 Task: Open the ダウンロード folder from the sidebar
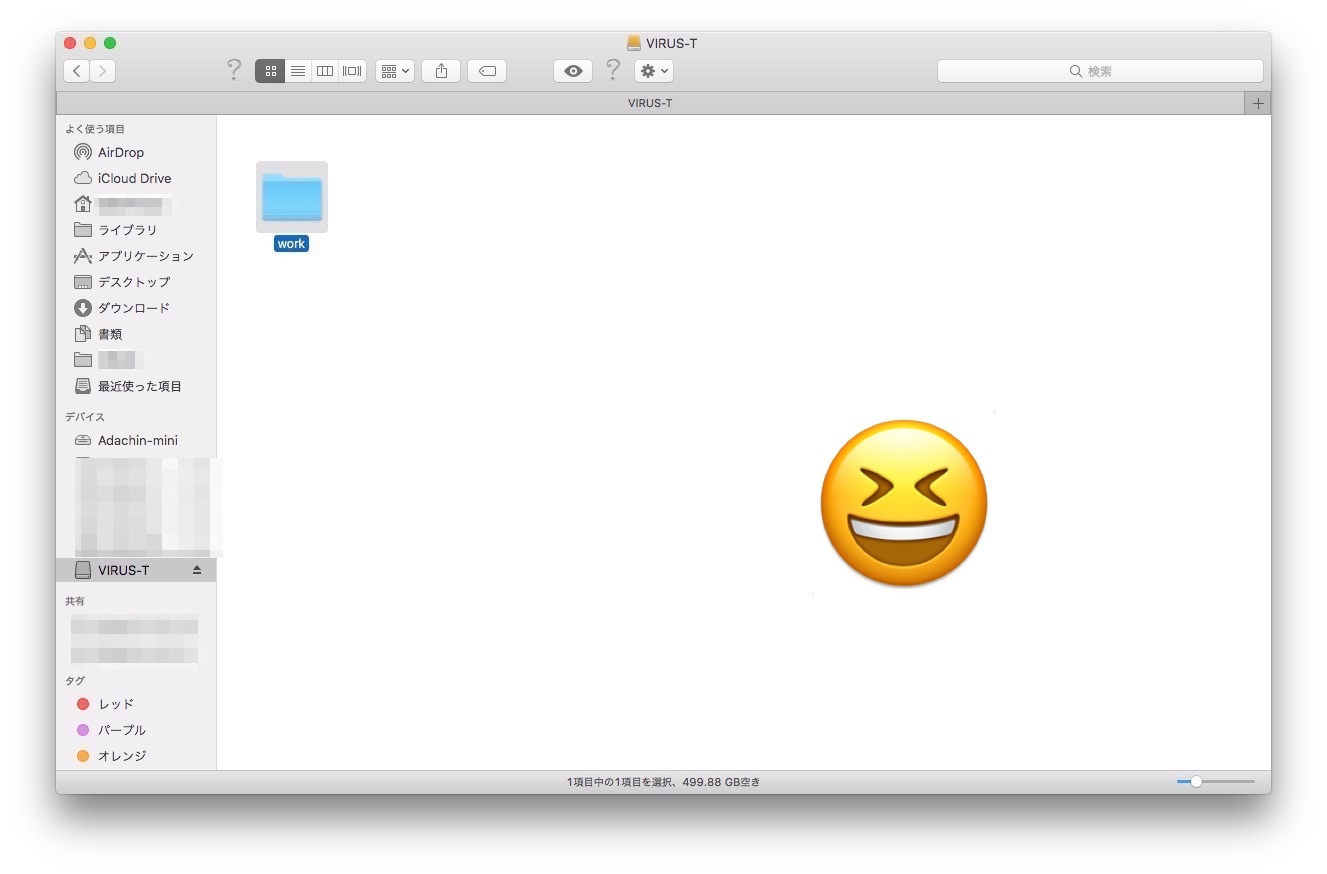tap(133, 308)
